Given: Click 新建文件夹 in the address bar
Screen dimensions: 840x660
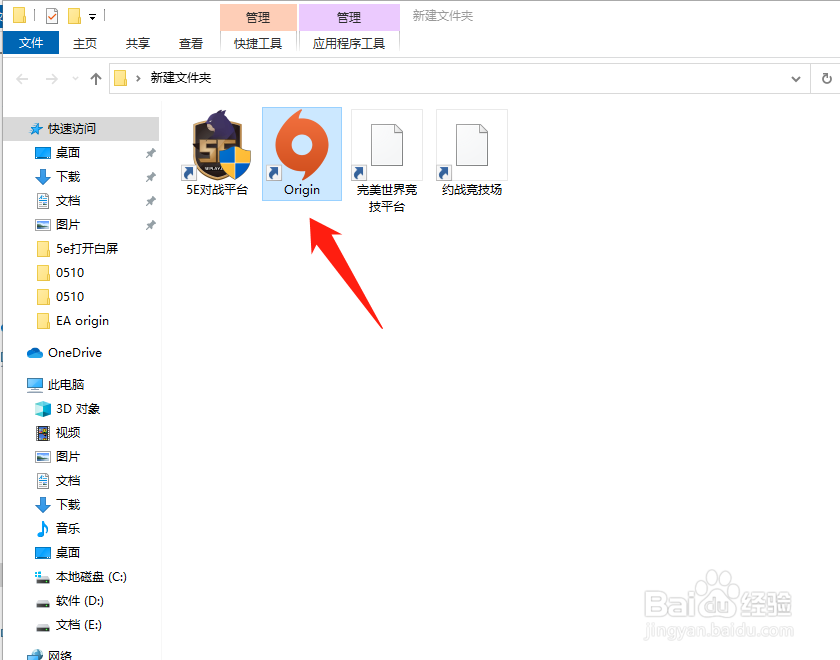Looking at the screenshot, I should point(181,78).
